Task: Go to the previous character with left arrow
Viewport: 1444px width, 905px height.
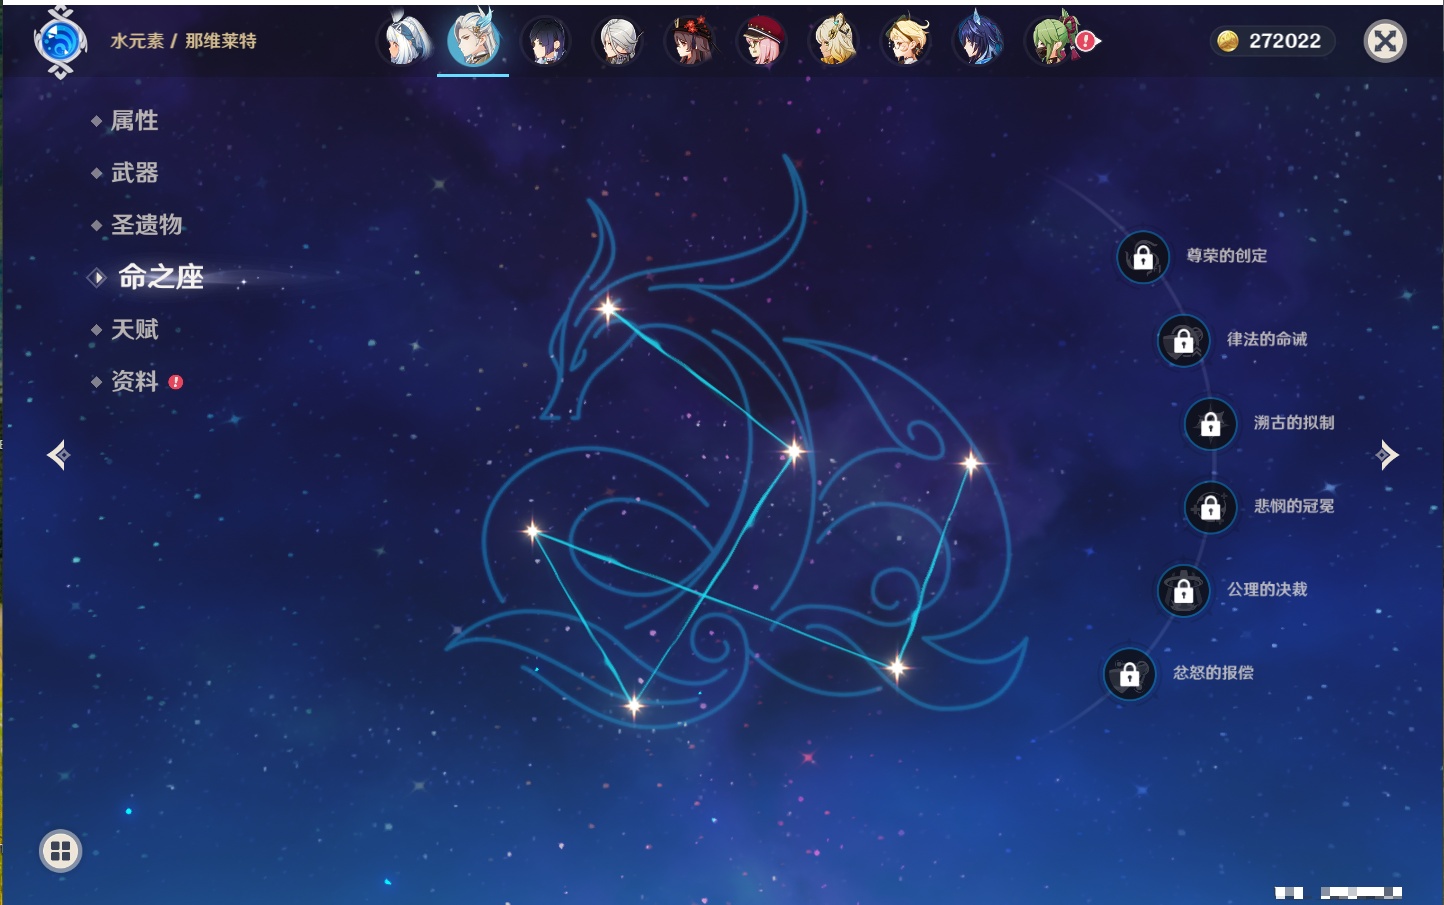Action: (58, 455)
